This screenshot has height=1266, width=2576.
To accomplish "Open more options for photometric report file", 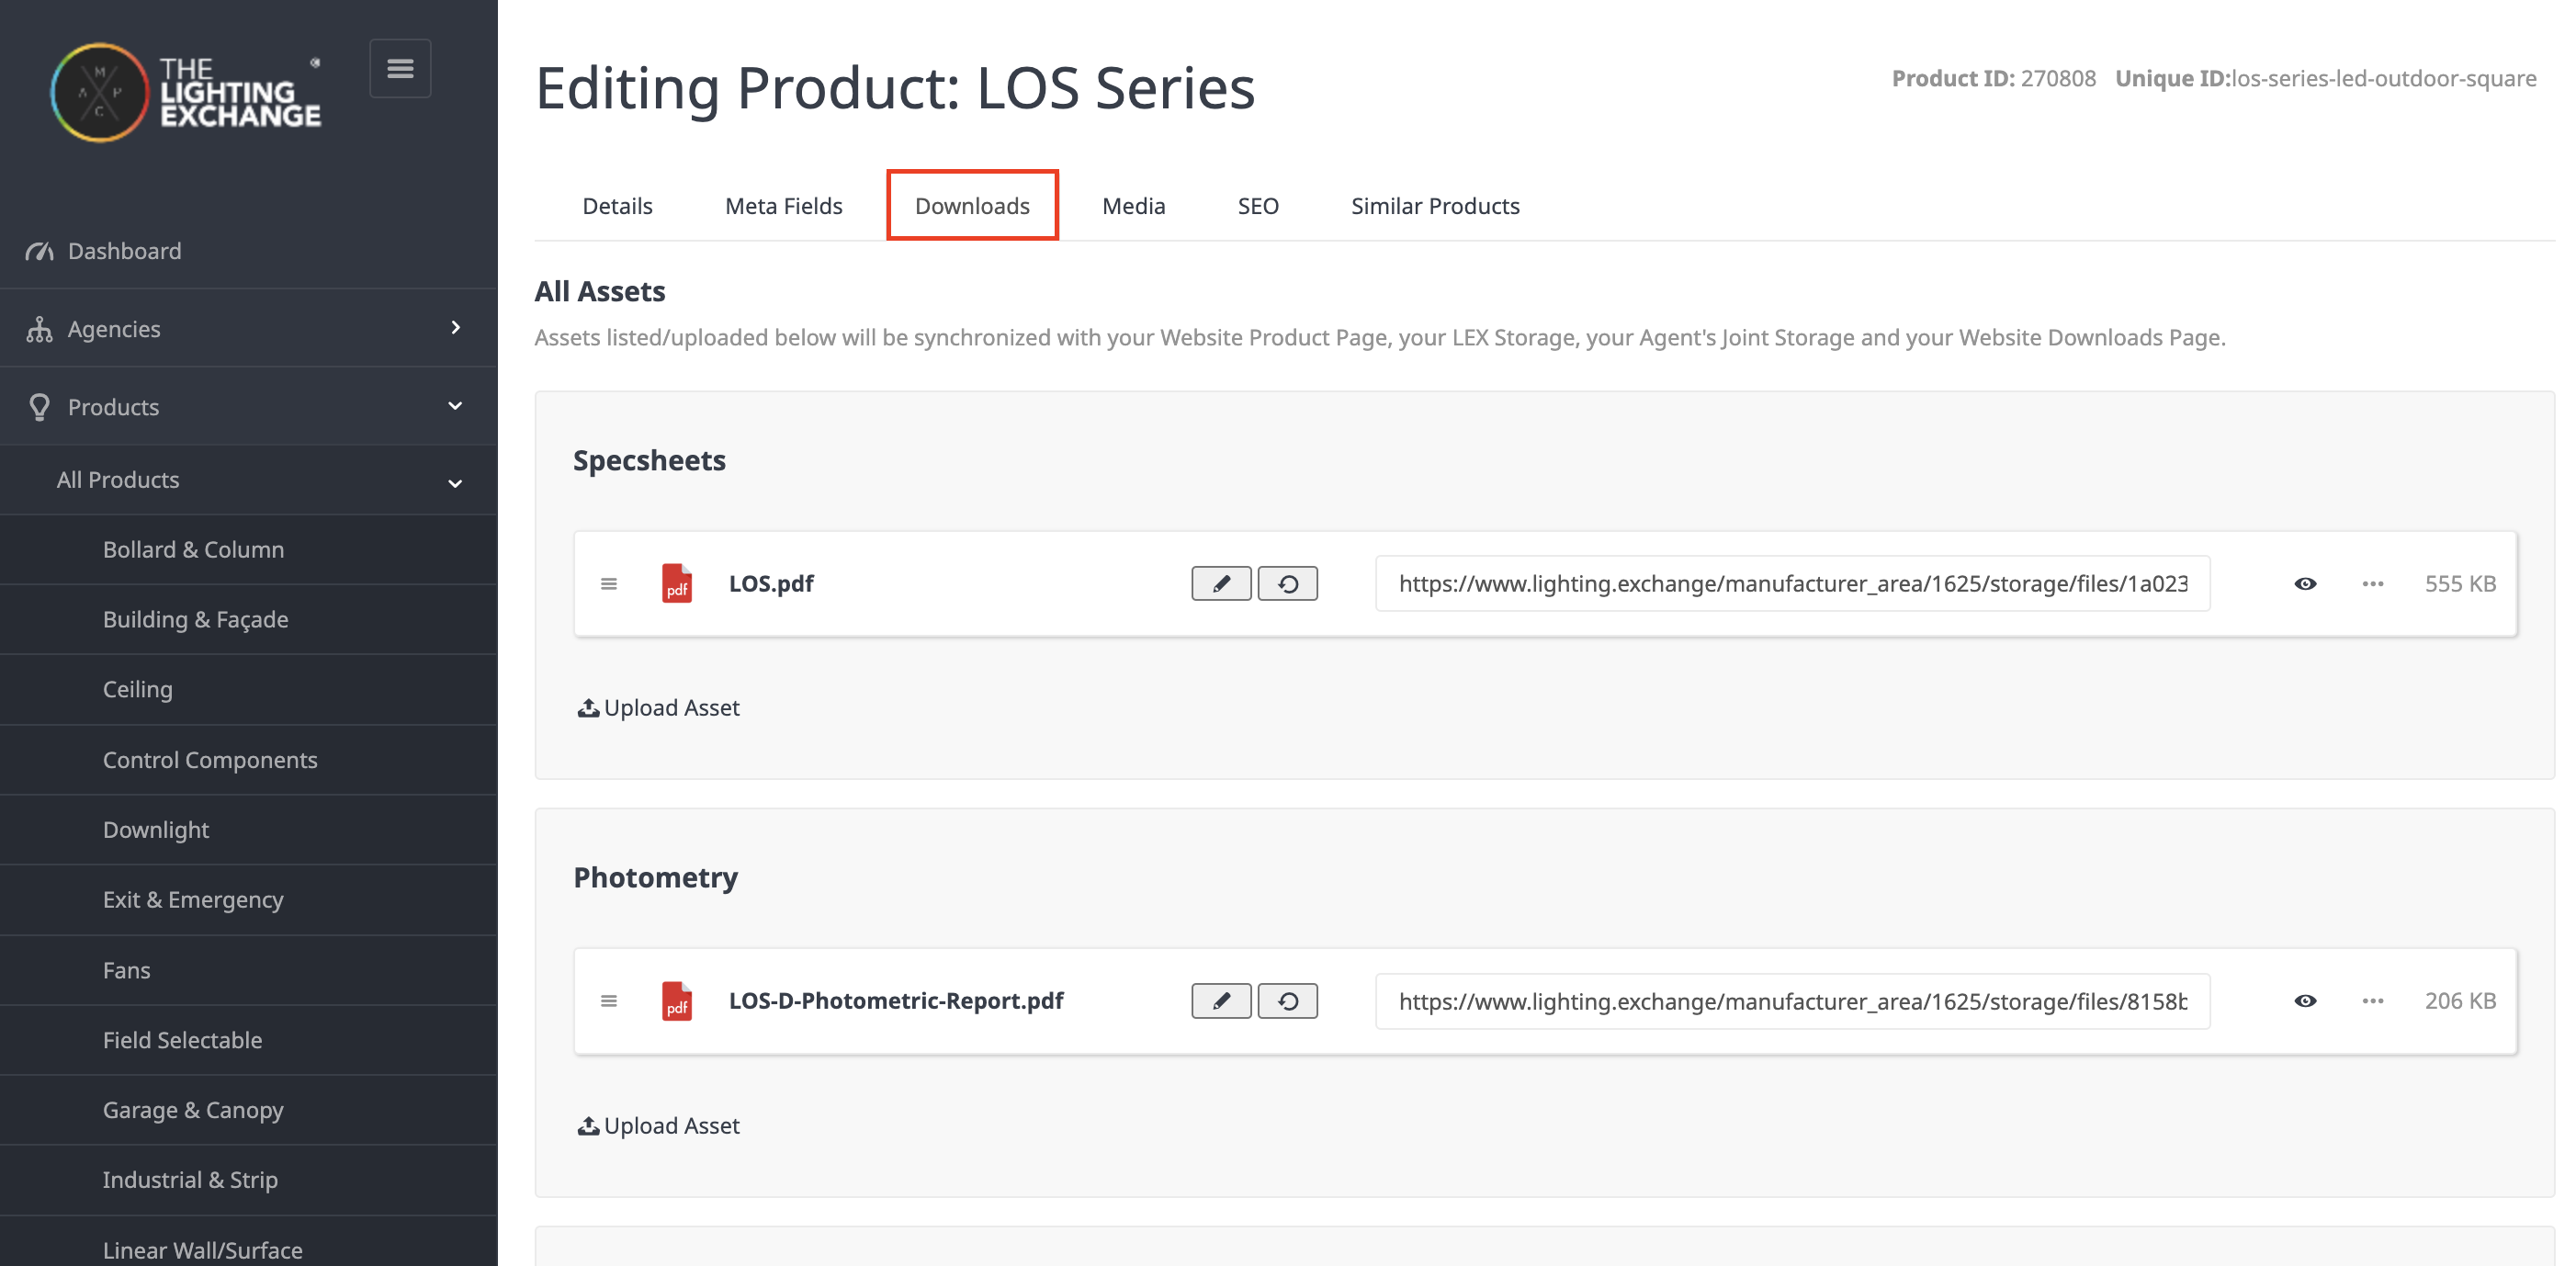I will (2372, 1001).
